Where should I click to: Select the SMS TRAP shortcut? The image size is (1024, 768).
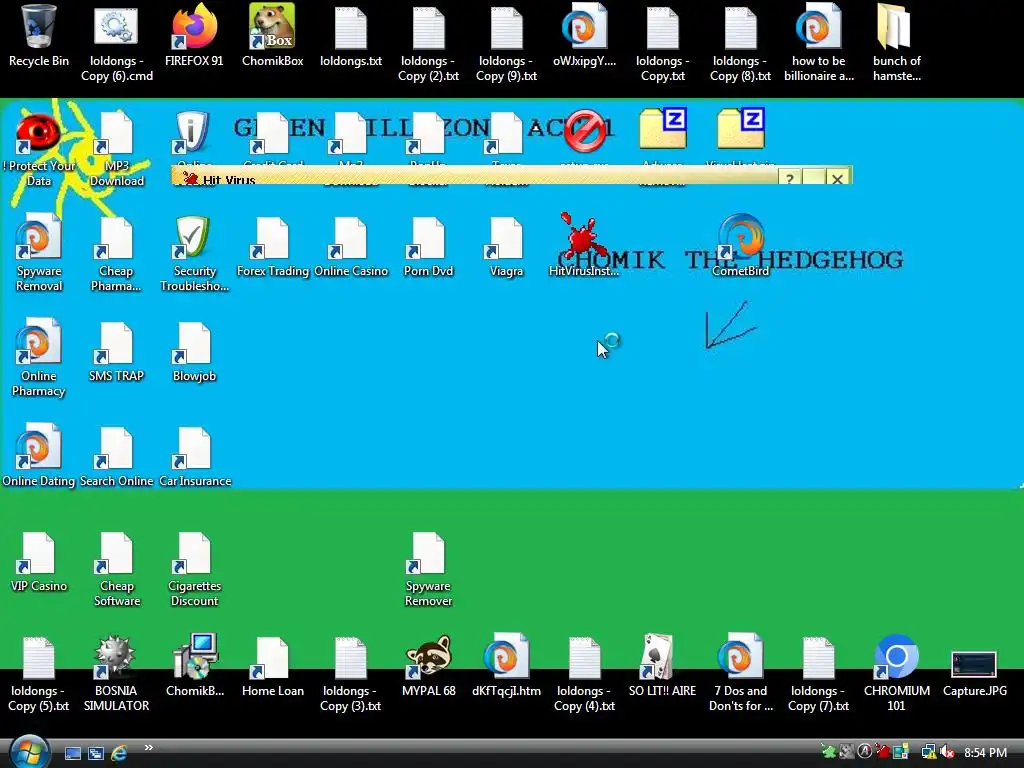point(116,351)
